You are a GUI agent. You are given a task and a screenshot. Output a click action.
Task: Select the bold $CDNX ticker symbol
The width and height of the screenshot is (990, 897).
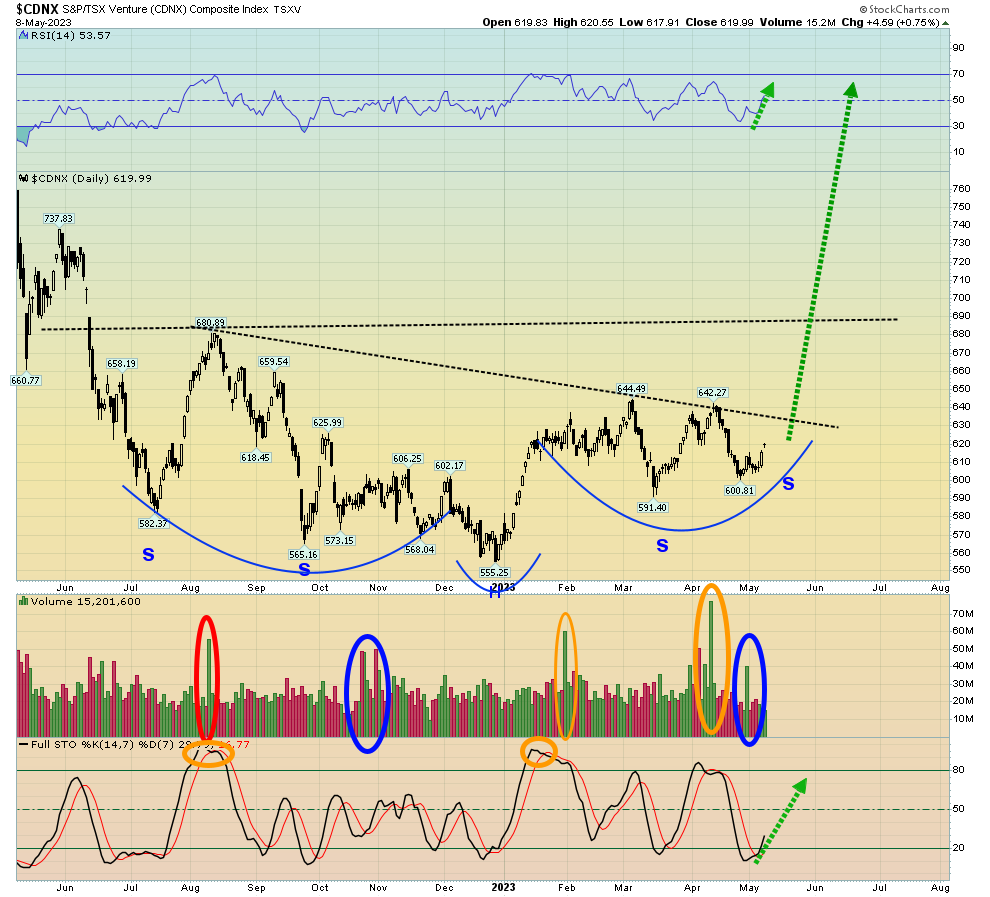click(x=38, y=9)
